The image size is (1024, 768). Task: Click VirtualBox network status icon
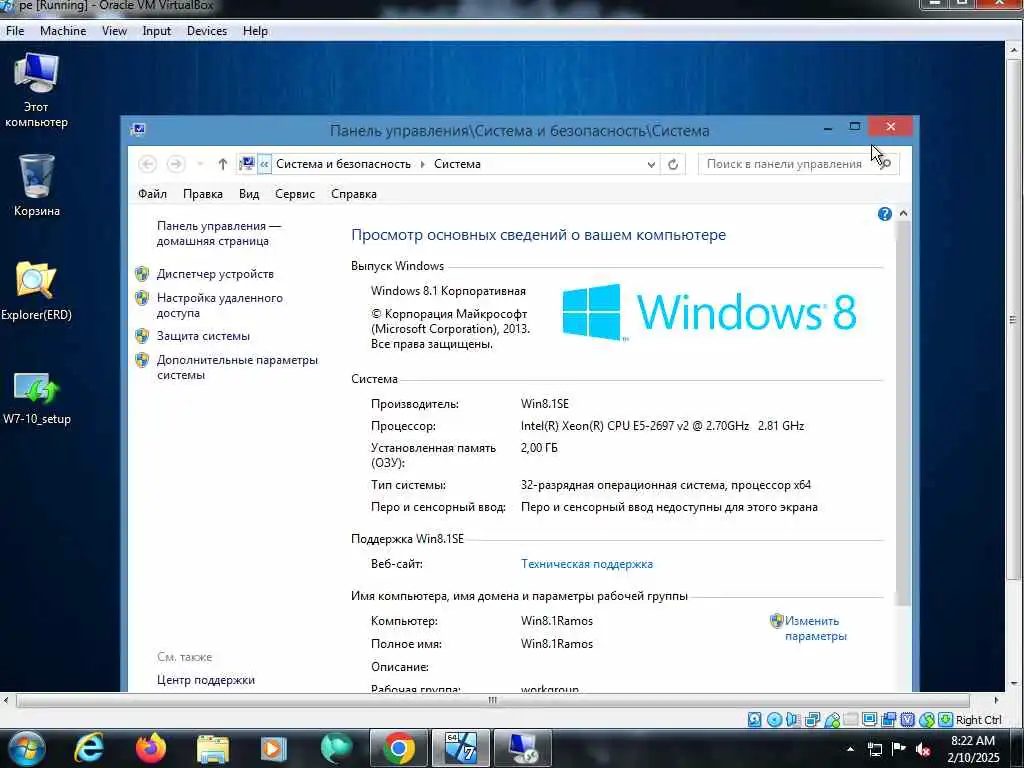click(812, 720)
